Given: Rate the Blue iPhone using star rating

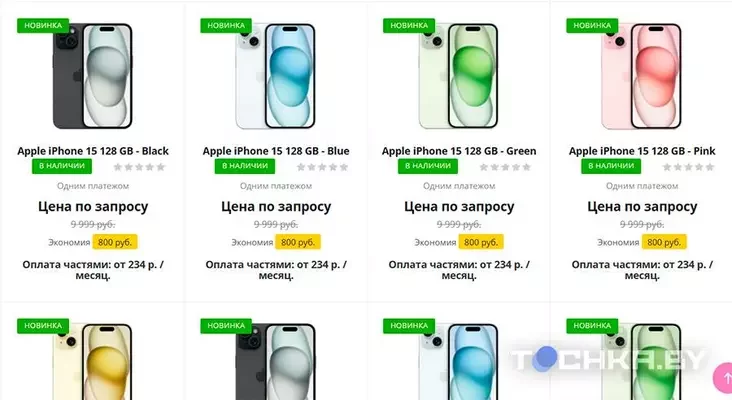Looking at the screenshot, I should coord(322,167).
